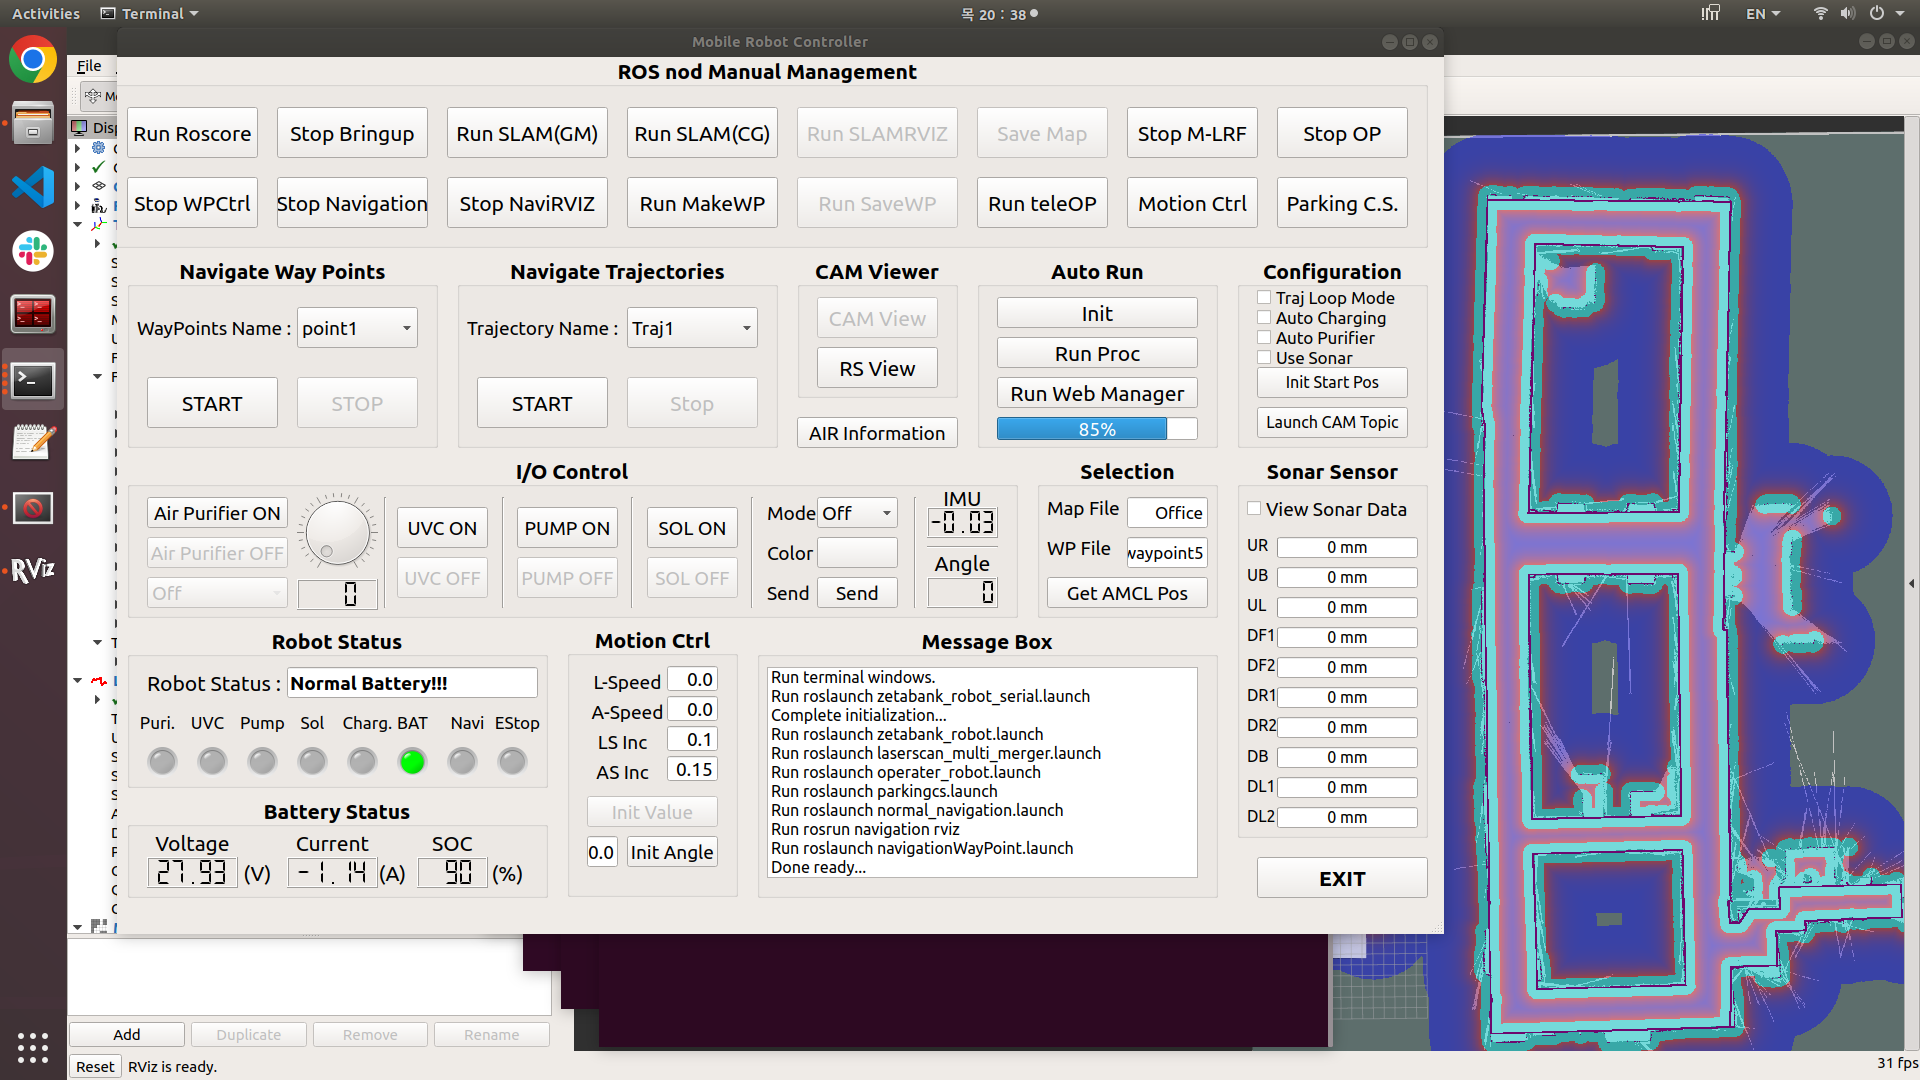Viewport: 1920px width, 1080px height.
Task: Click the Robot Status text field
Action: pyautogui.click(x=412, y=683)
